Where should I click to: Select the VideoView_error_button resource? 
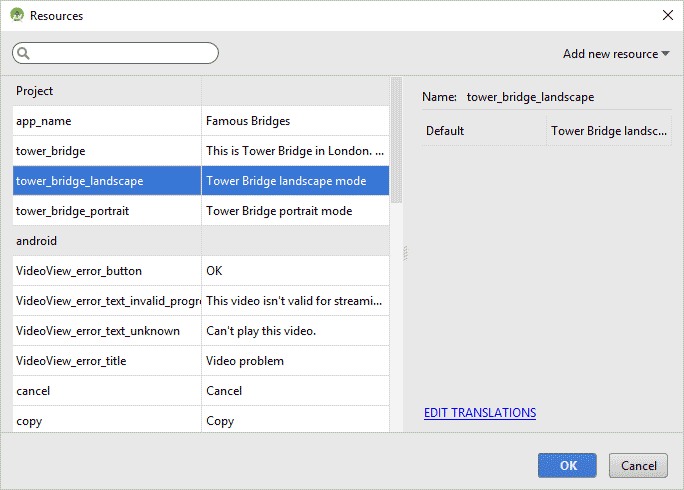click(106, 271)
